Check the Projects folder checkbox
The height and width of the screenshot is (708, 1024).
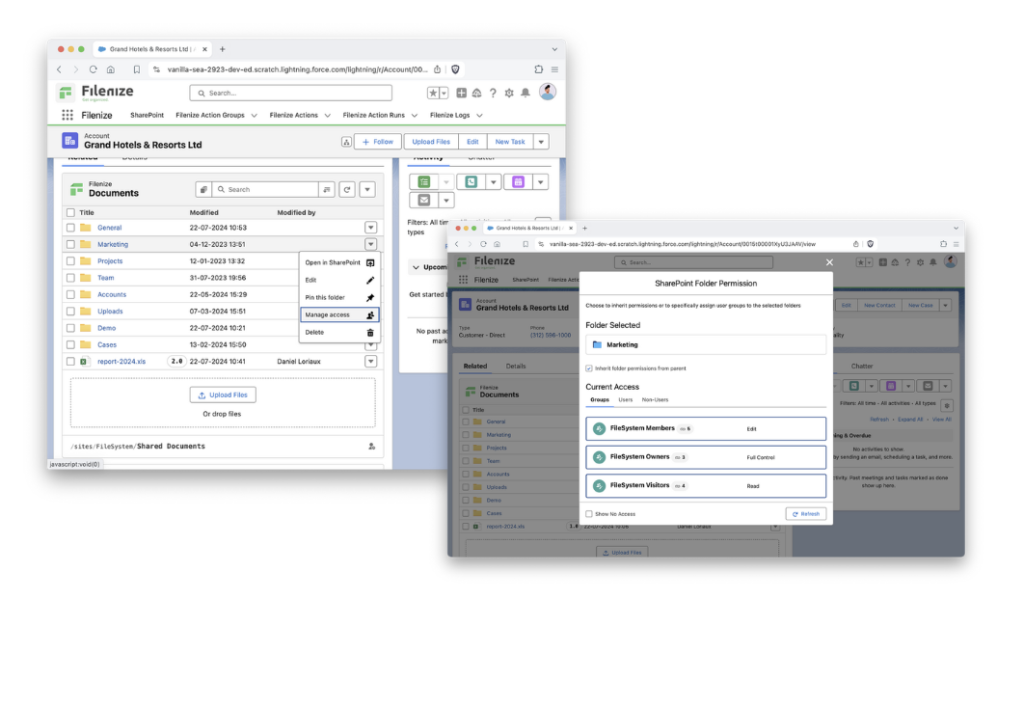[x=71, y=261]
